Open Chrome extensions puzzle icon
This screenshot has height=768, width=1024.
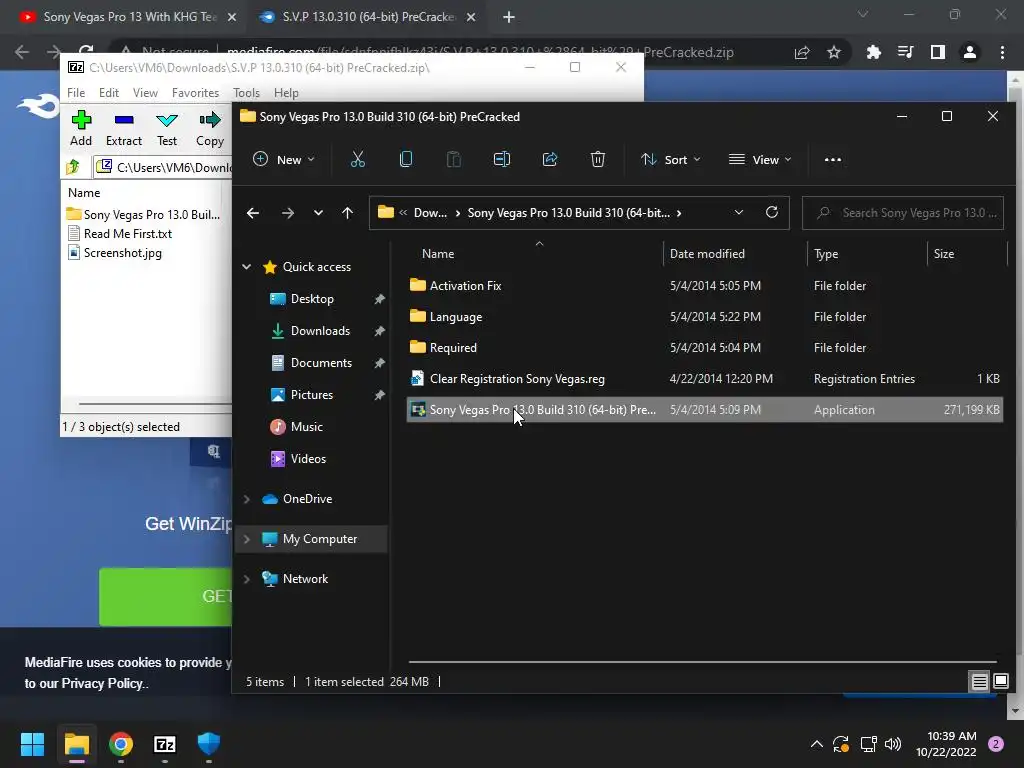873,52
